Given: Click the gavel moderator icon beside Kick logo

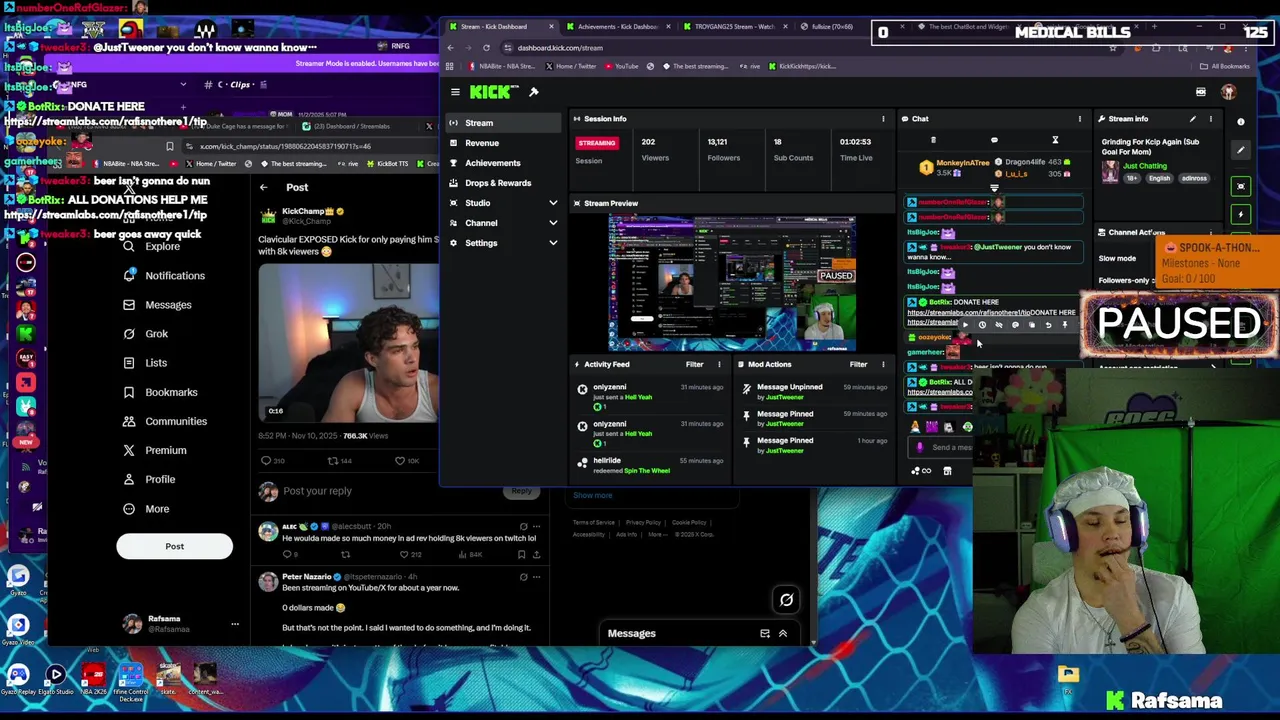Looking at the screenshot, I should point(534,92).
